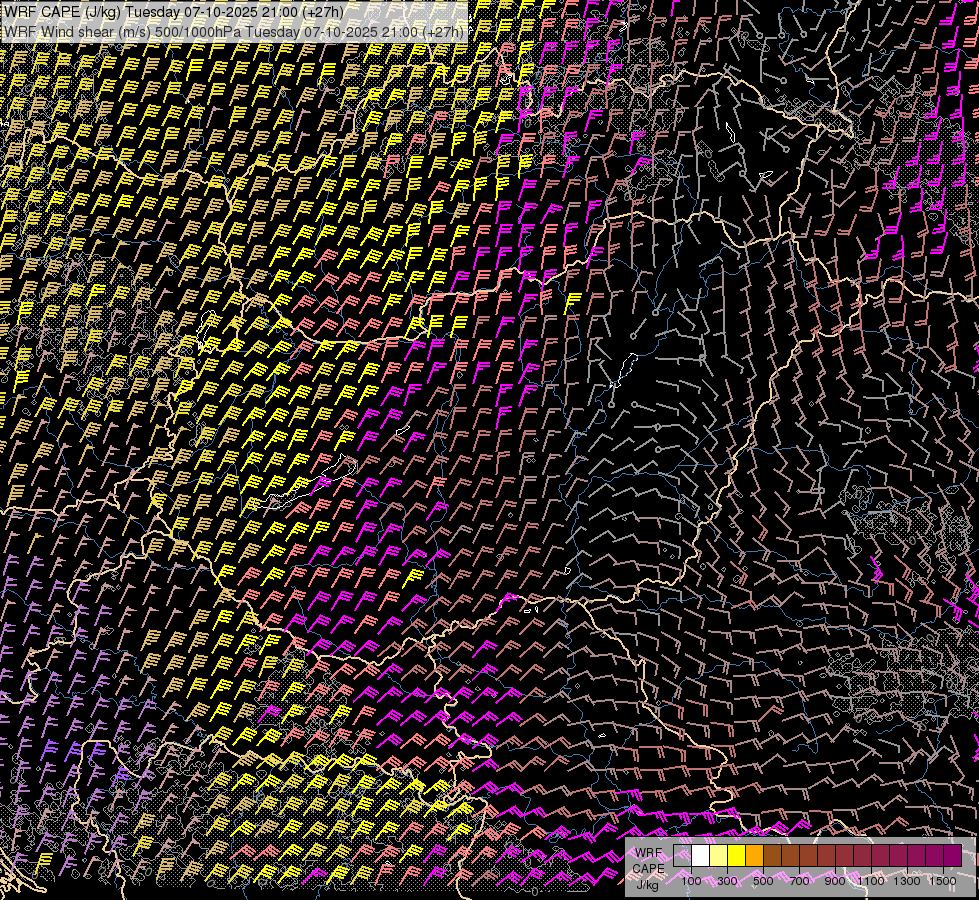Click the bright yellow CAPE legend swatch
Viewport: 979px width, 900px height.
pyautogui.click(x=737, y=855)
